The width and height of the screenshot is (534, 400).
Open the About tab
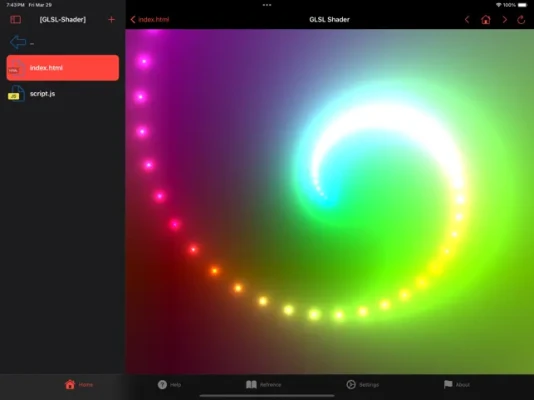[x=457, y=384]
